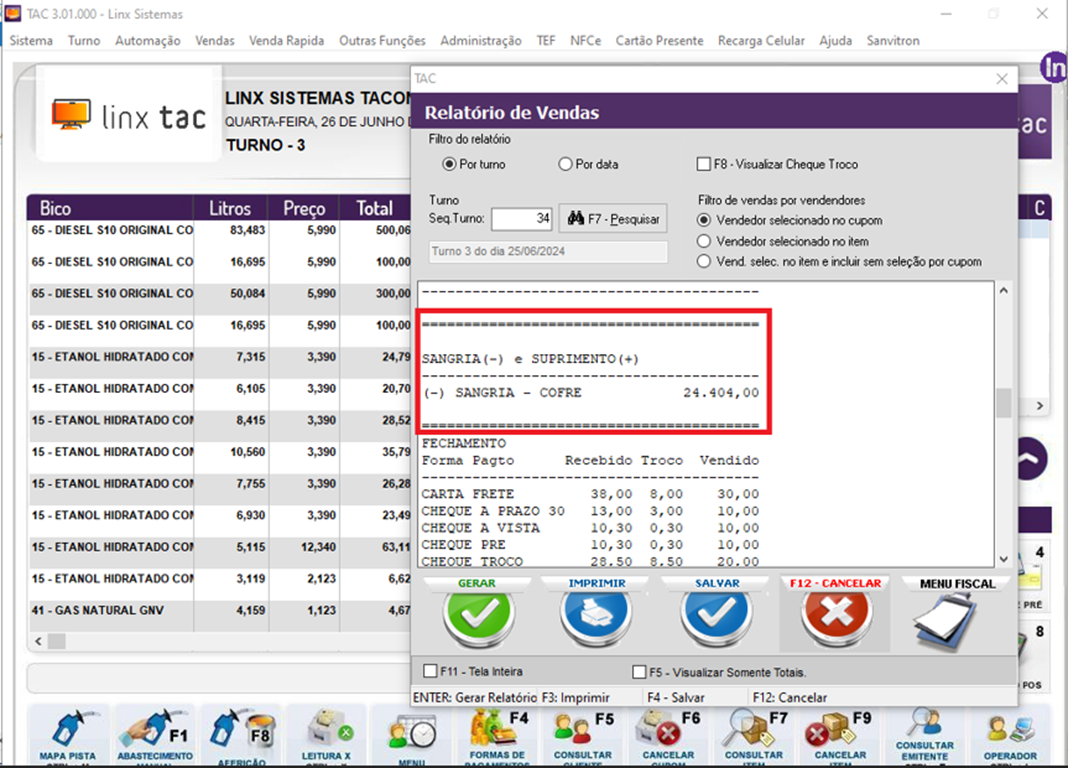Open the Menu Fiscal clipboard icon
The width and height of the screenshot is (1068, 768).
947,620
